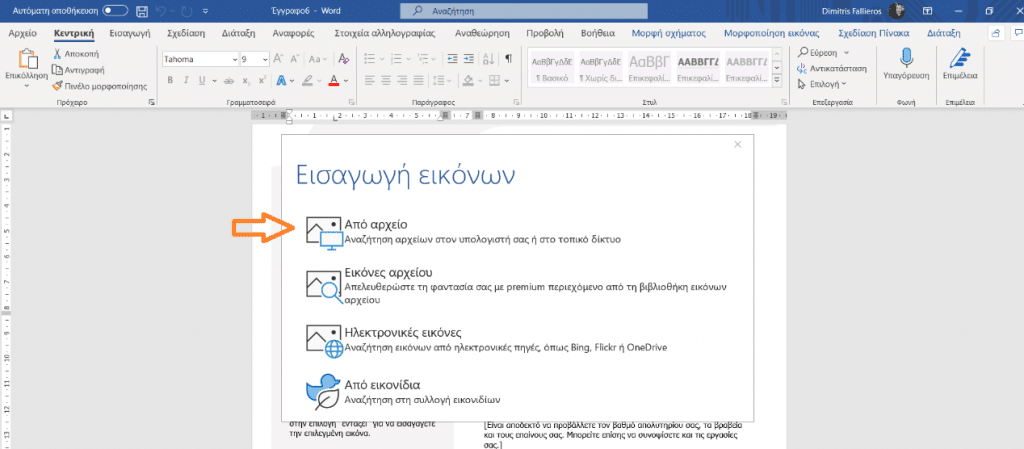Image resolution: width=1024 pixels, height=449 pixels.
Task: Select Πινέλο μορφοποίησης format painter
Action: (100, 85)
